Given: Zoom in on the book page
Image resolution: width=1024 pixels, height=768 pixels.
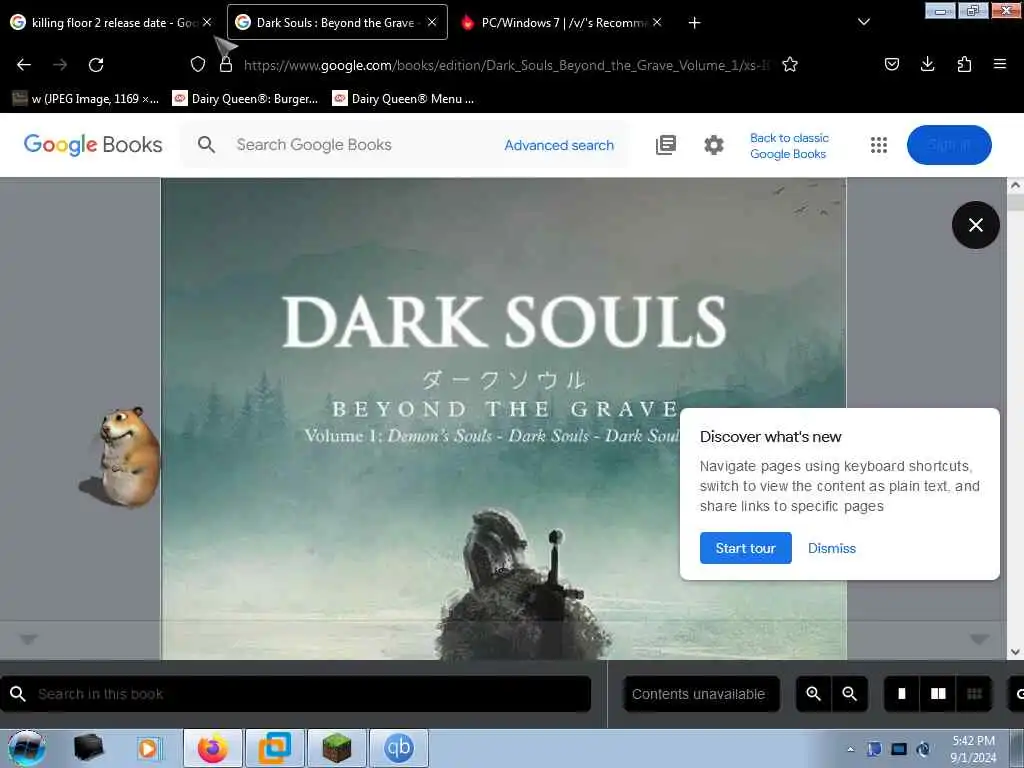Looking at the screenshot, I should click(x=813, y=694).
